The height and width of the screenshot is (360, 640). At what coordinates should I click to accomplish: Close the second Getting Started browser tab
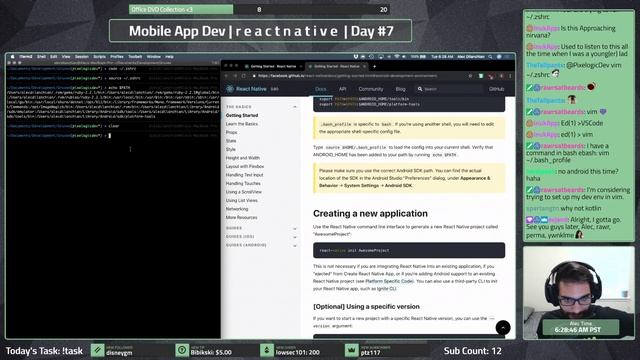364,66
